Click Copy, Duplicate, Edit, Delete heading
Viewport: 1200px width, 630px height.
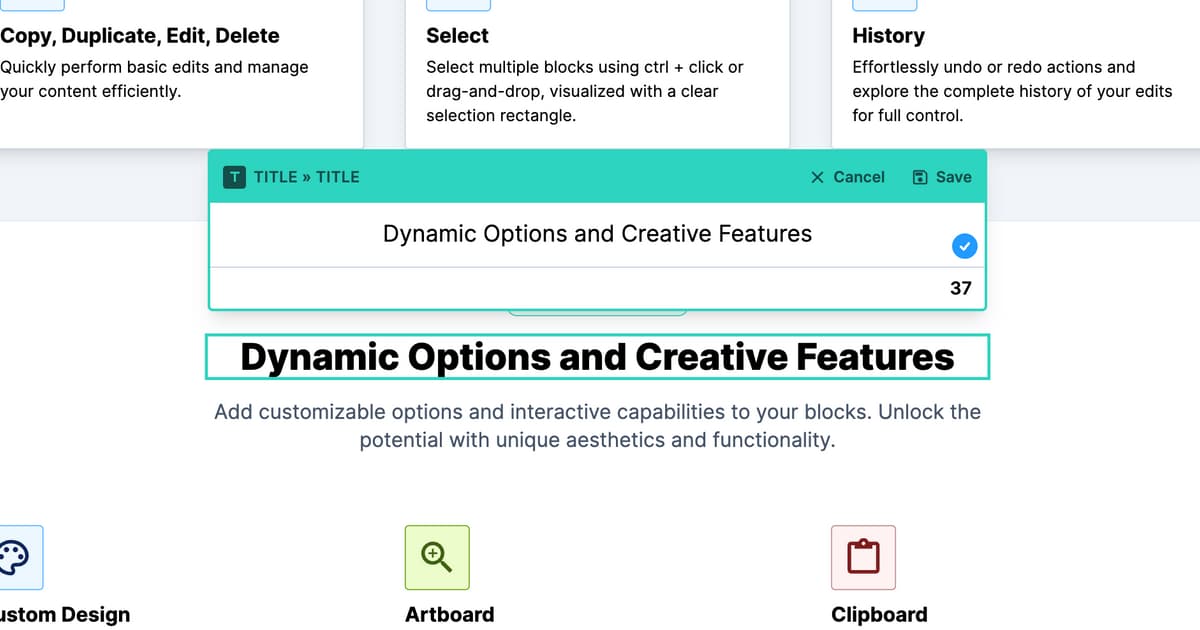point(139,36)
